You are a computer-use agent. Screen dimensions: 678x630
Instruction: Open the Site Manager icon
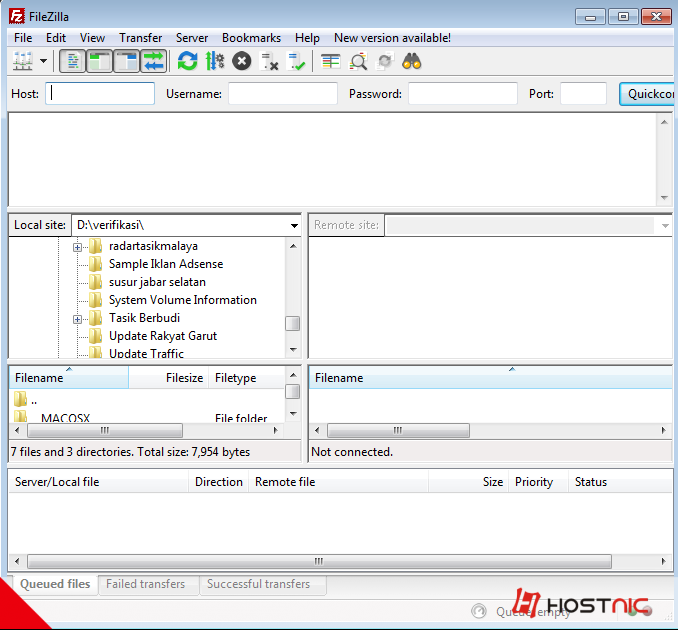22,61
